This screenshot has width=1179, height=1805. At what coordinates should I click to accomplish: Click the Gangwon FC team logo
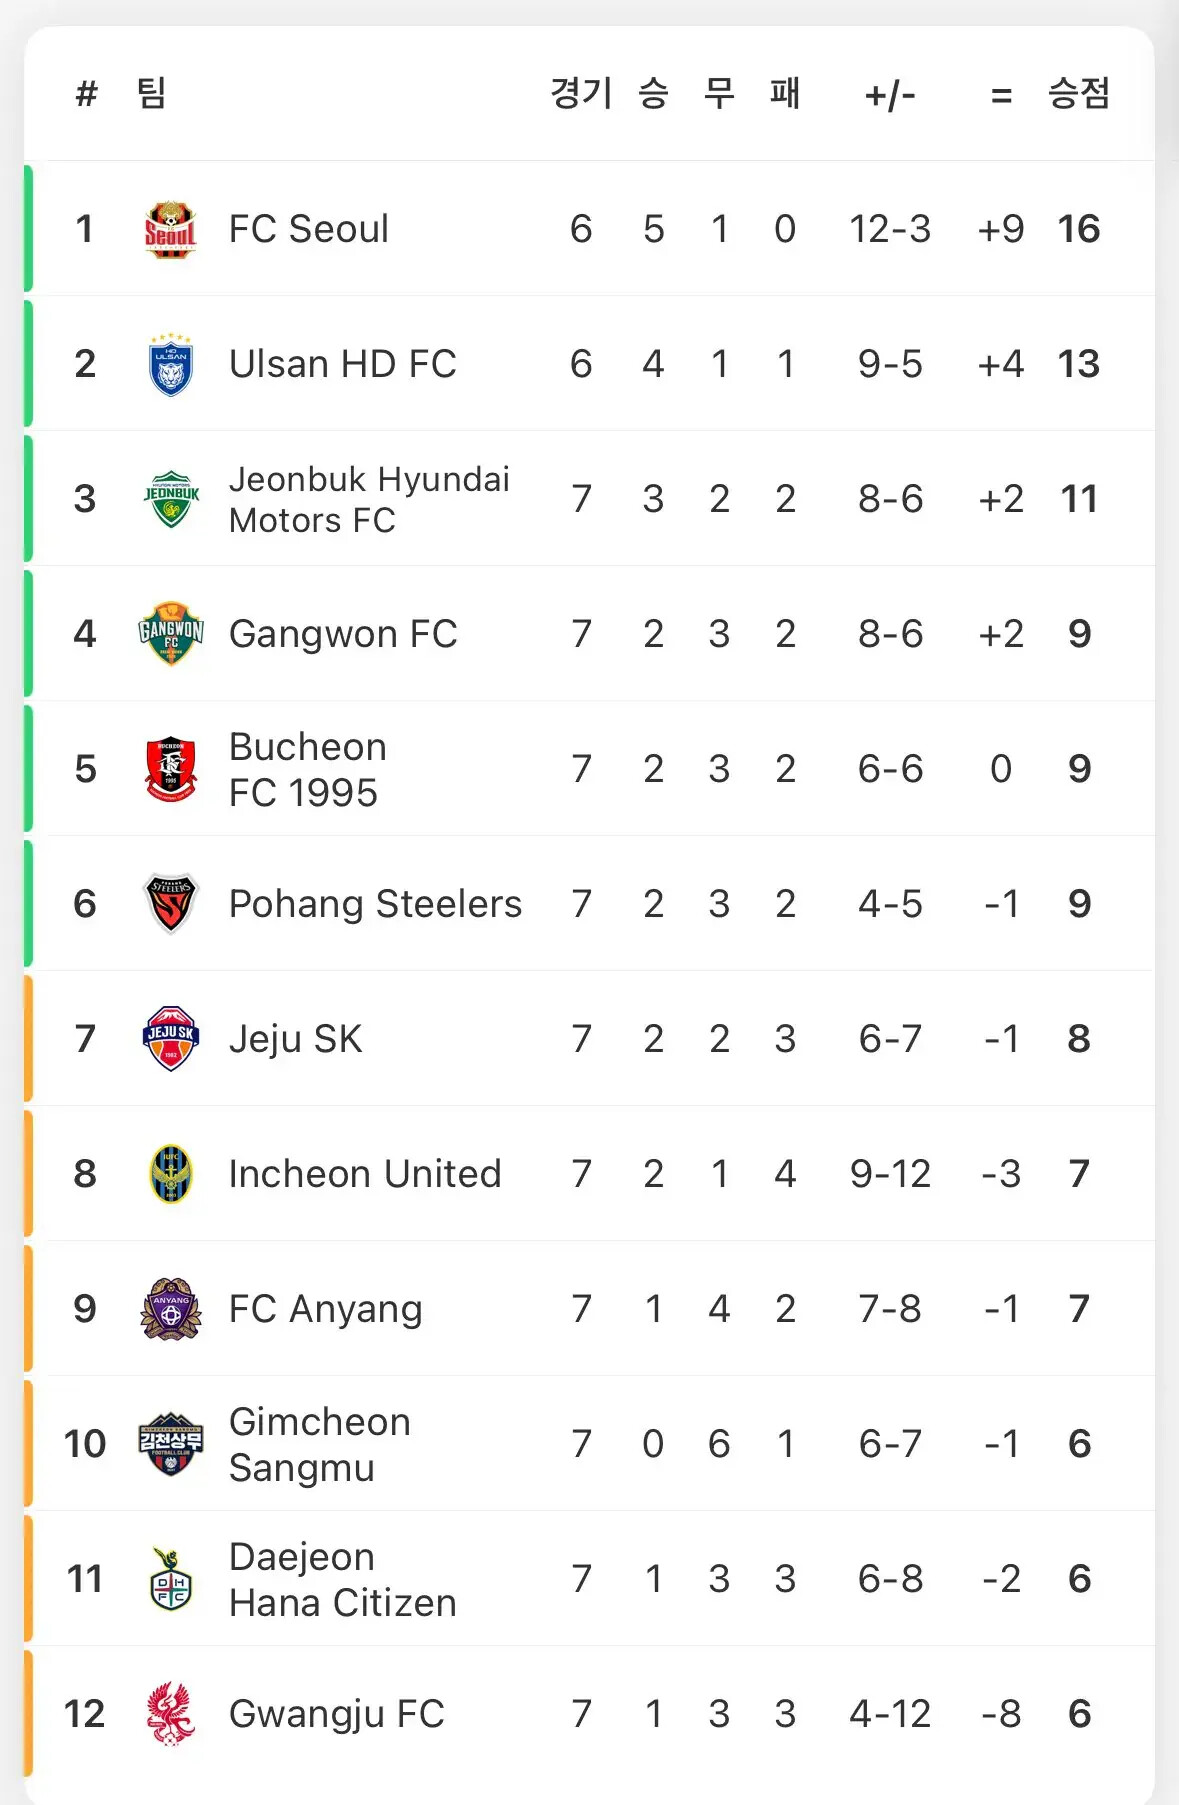[x=171, y=634]
